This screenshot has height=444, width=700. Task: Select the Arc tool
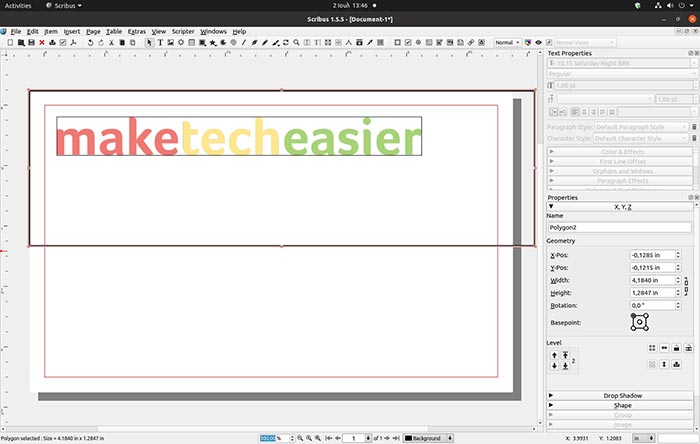coord(223,42)
